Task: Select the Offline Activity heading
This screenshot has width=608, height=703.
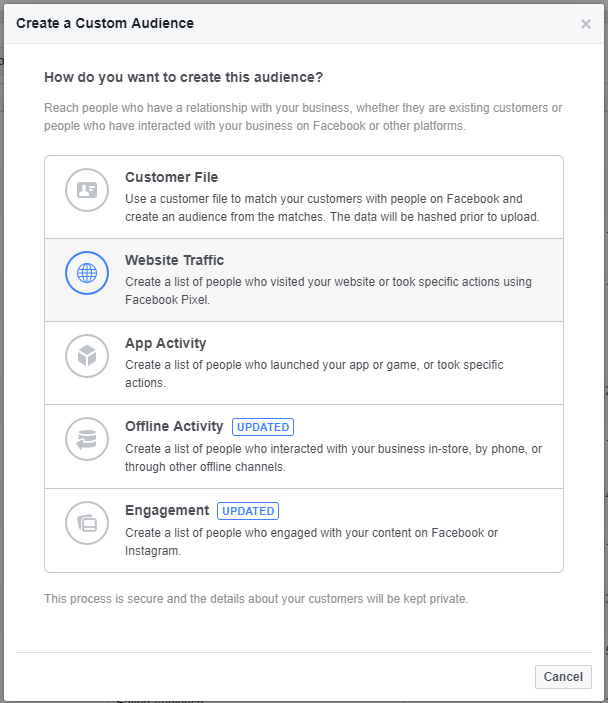Action: point(174,426)
